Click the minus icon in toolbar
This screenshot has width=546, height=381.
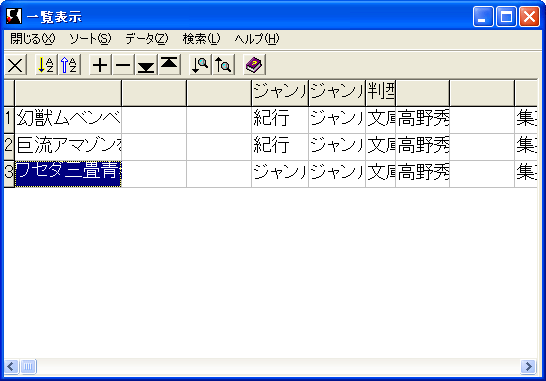click(123, 65)
